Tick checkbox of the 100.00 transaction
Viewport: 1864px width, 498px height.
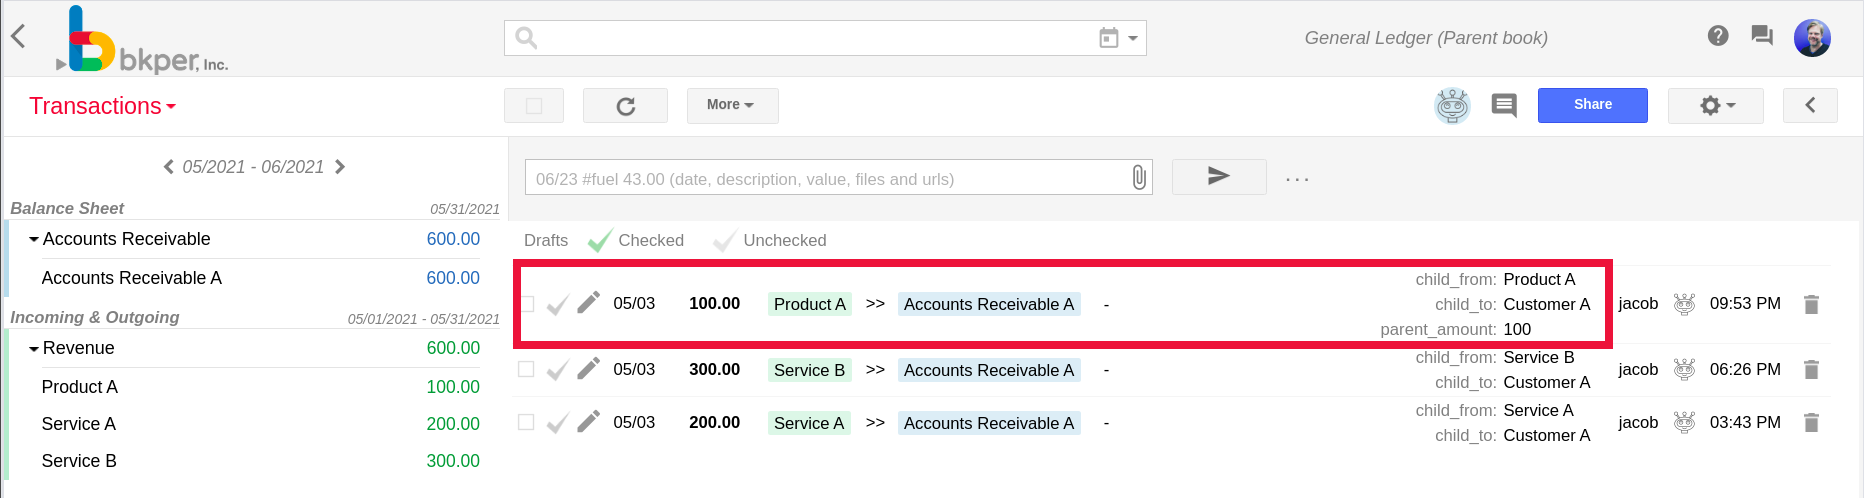point(526,303)
